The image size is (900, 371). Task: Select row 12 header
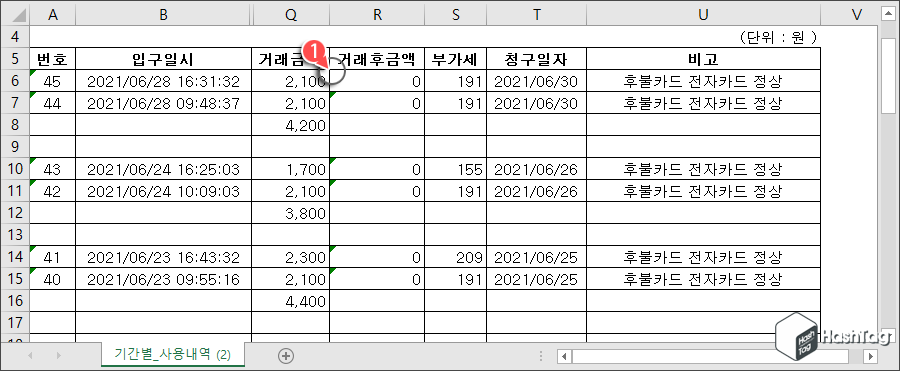coord(15,213)
